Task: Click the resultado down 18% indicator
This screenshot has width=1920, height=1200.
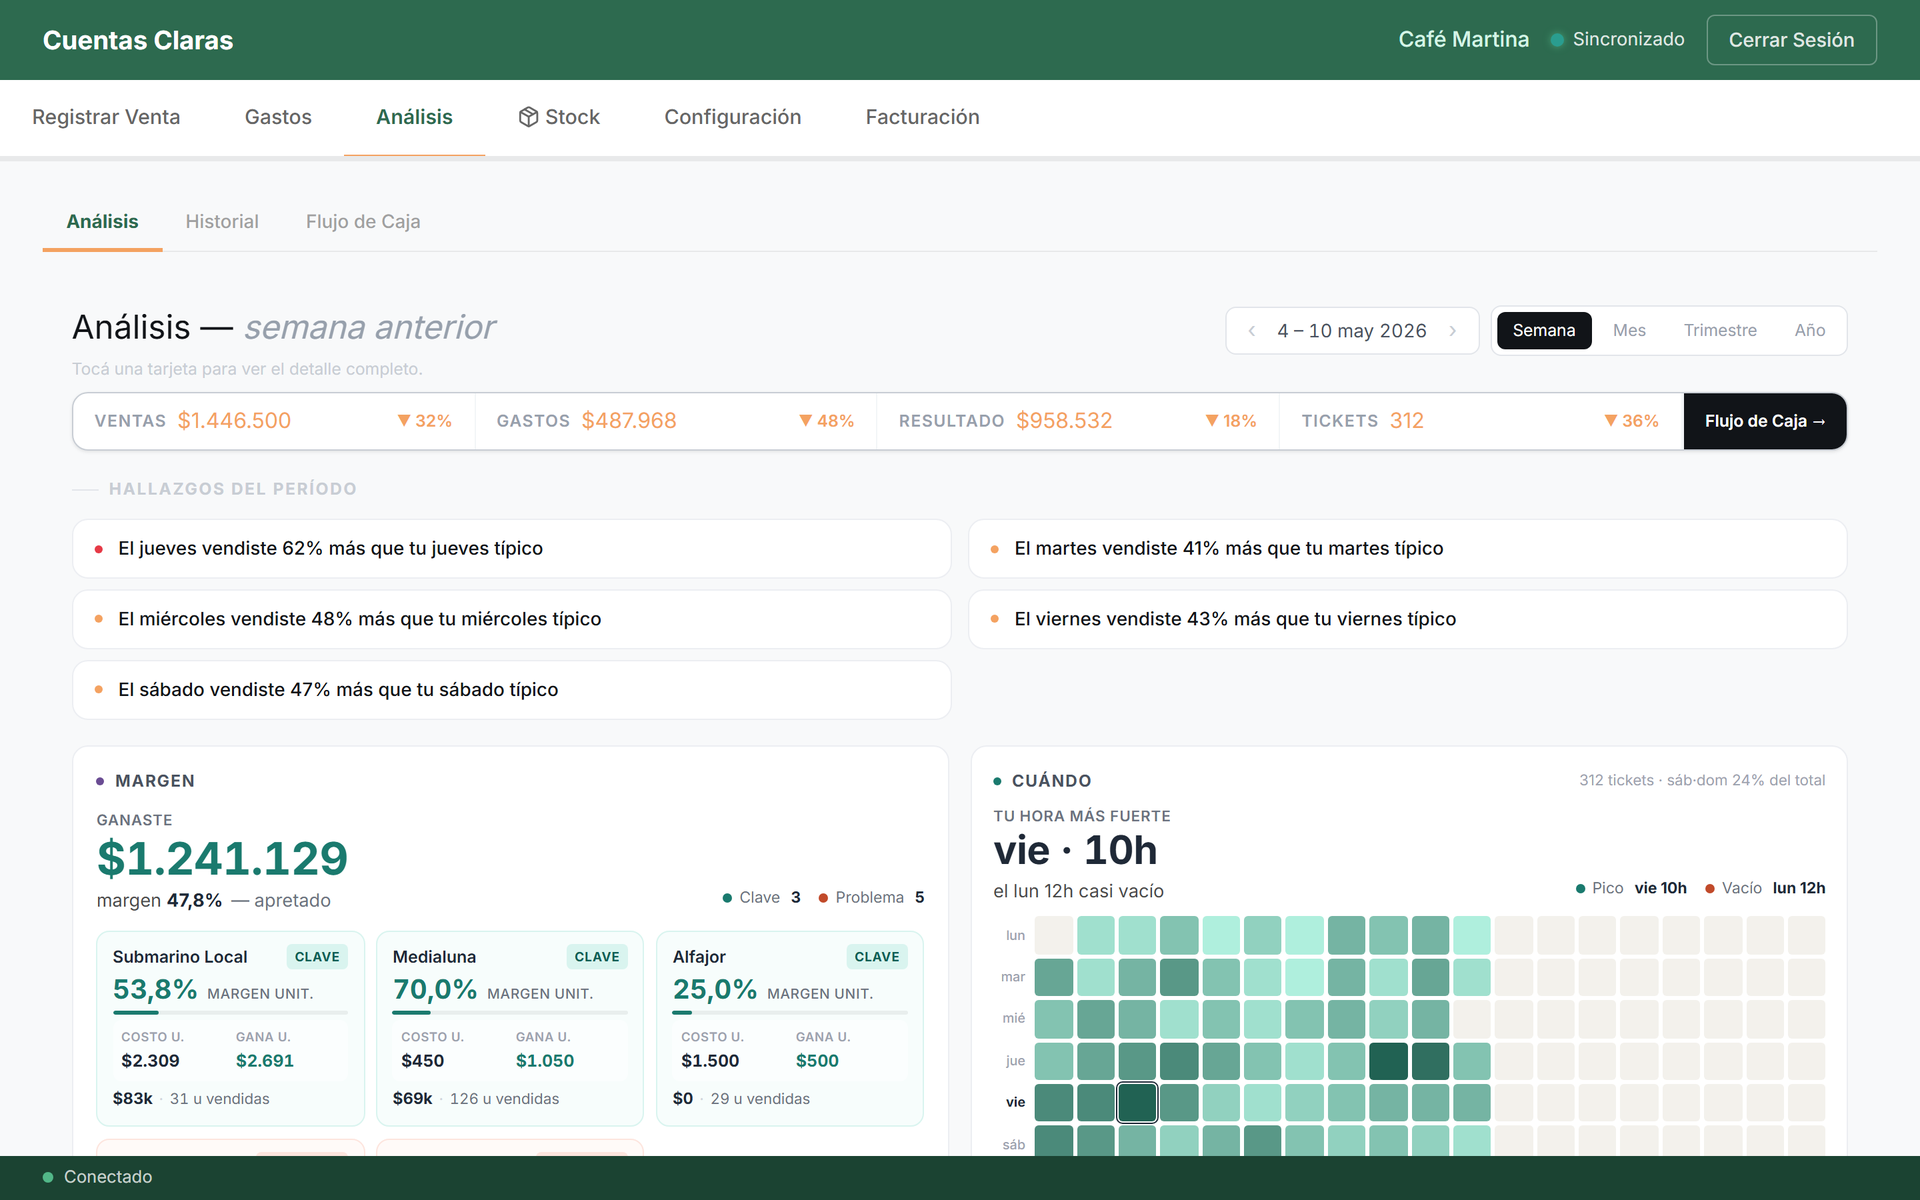Action: coord(1231,421)
